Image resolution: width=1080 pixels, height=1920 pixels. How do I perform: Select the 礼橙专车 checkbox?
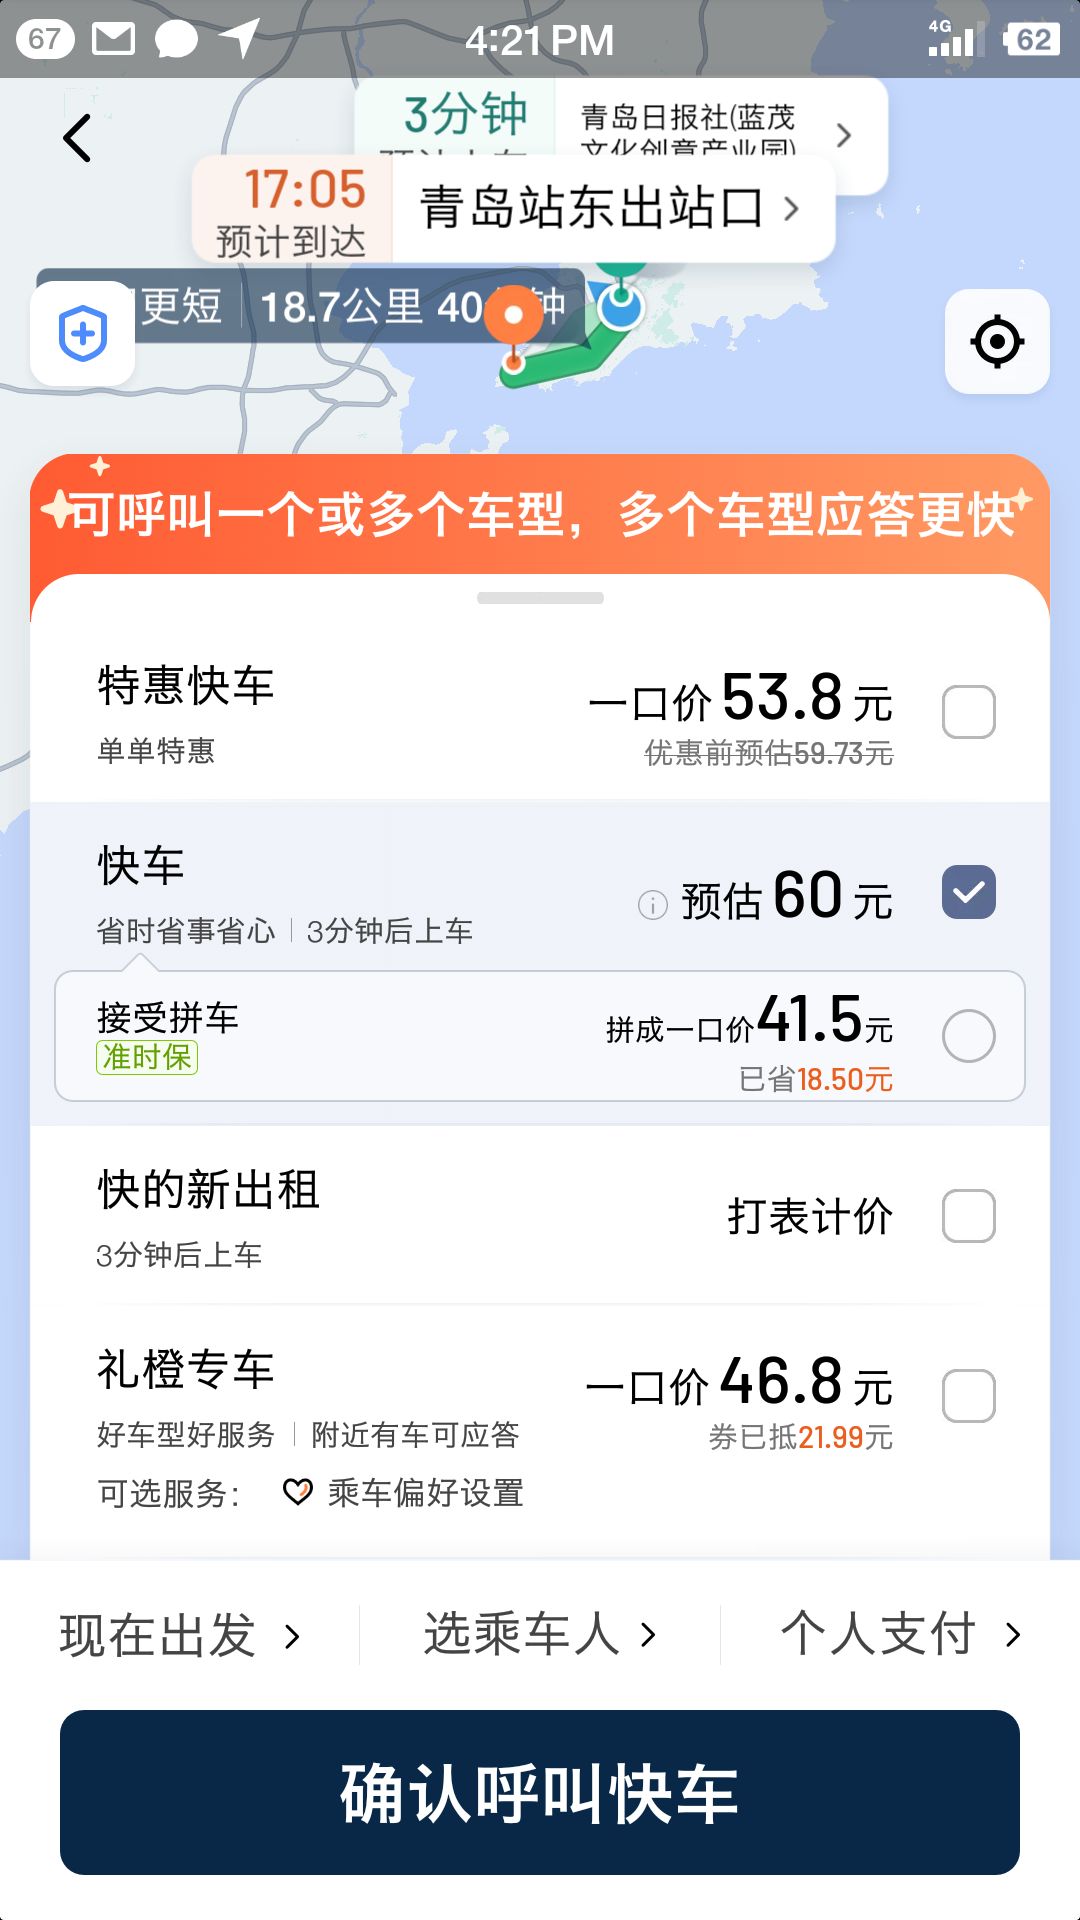(968, 1396)
